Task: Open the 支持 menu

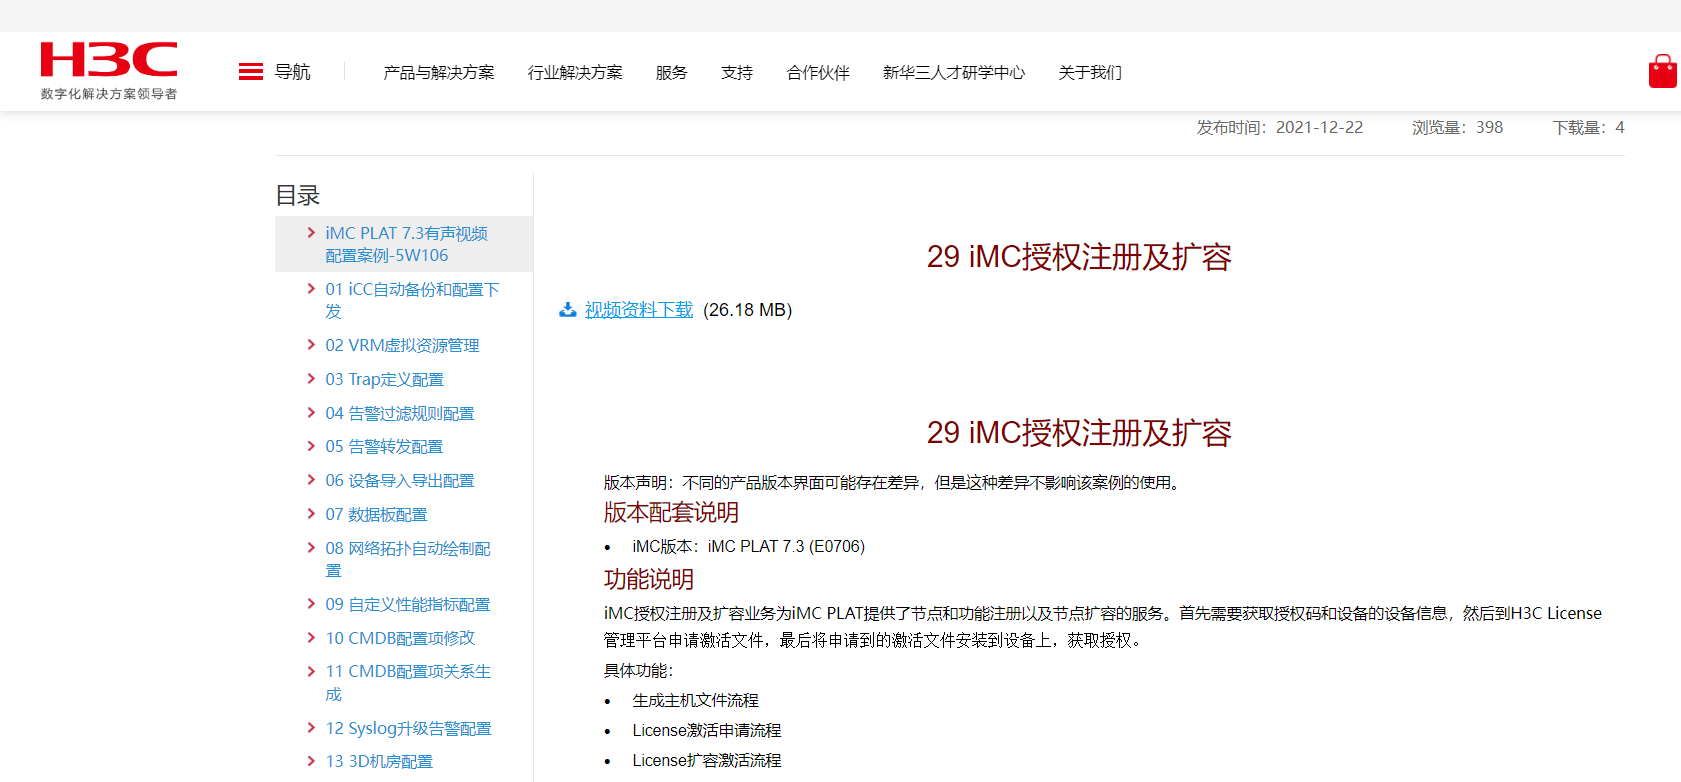Action: tap(737, 73)
